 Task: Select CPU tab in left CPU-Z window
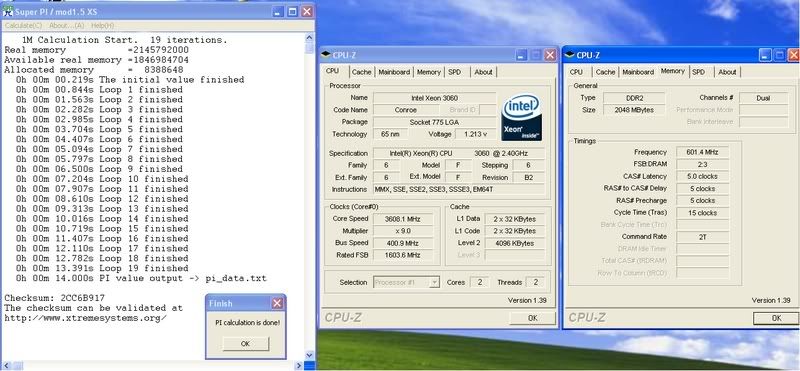click(332, 71)
